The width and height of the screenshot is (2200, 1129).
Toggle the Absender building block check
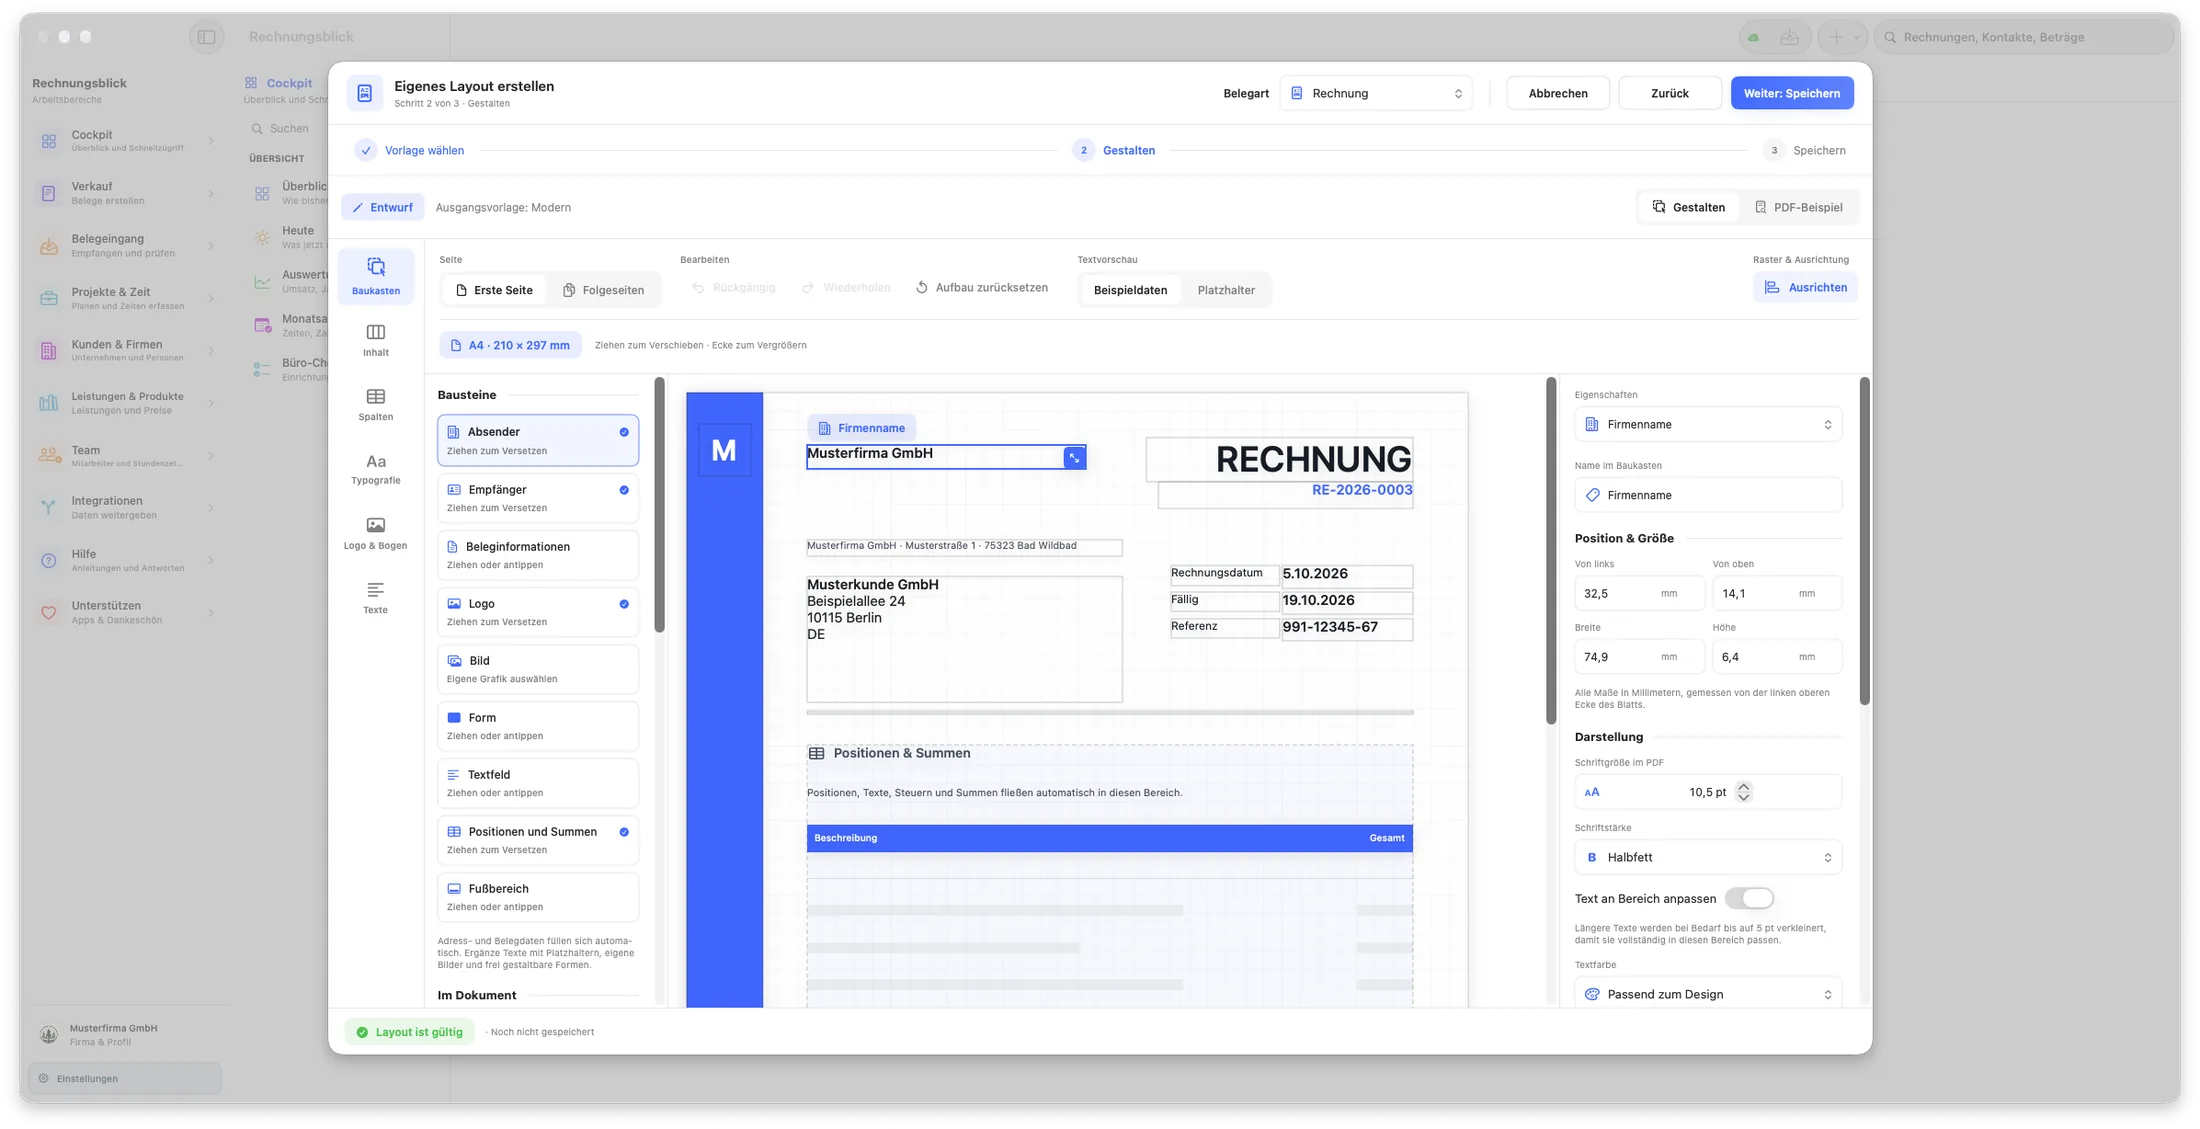click(624, 432)
